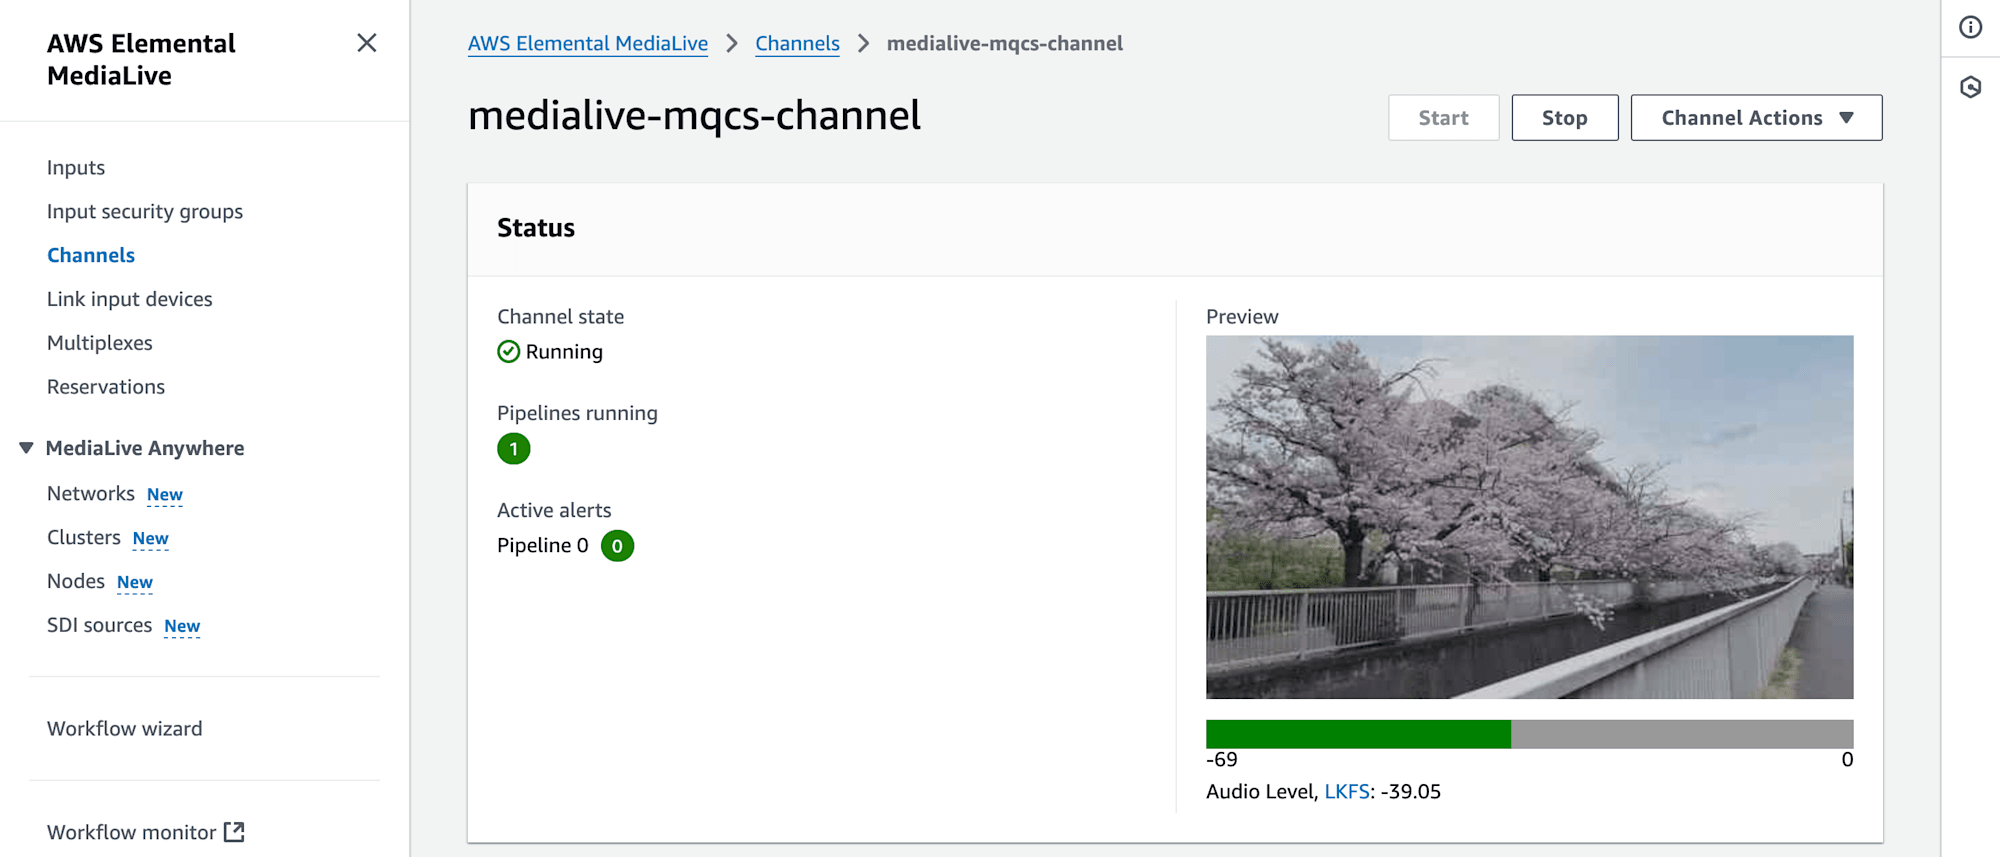This screenshot has height=857, width=2000.
Task: Click AWS Elemental MediaLive breadcrumb
Action: 588,43
